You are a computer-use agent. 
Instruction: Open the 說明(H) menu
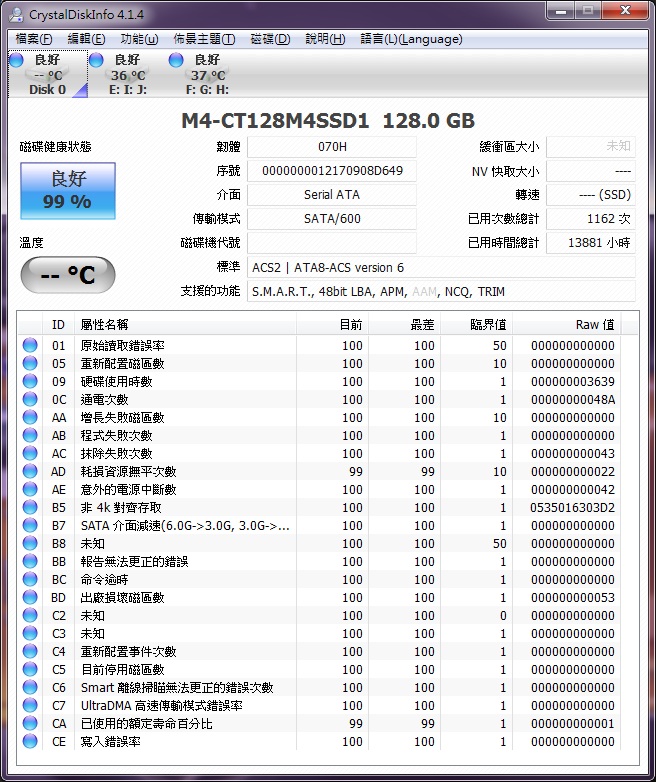[x=325, y=39]
